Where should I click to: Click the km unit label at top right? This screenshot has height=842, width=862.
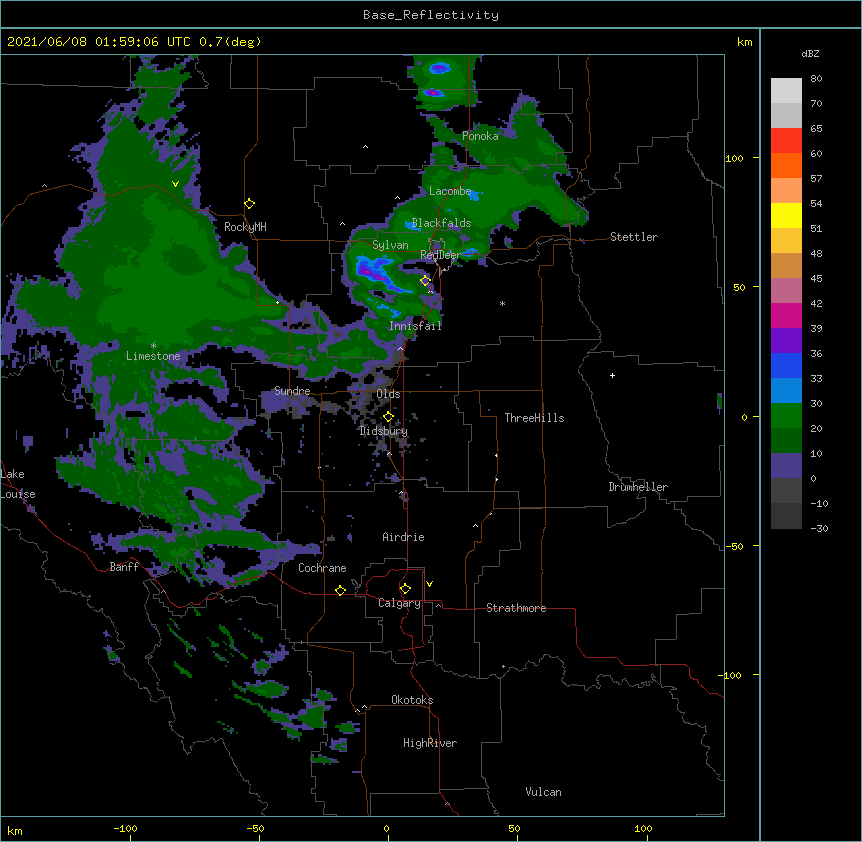pyautogui.click(x=744, y=42)
